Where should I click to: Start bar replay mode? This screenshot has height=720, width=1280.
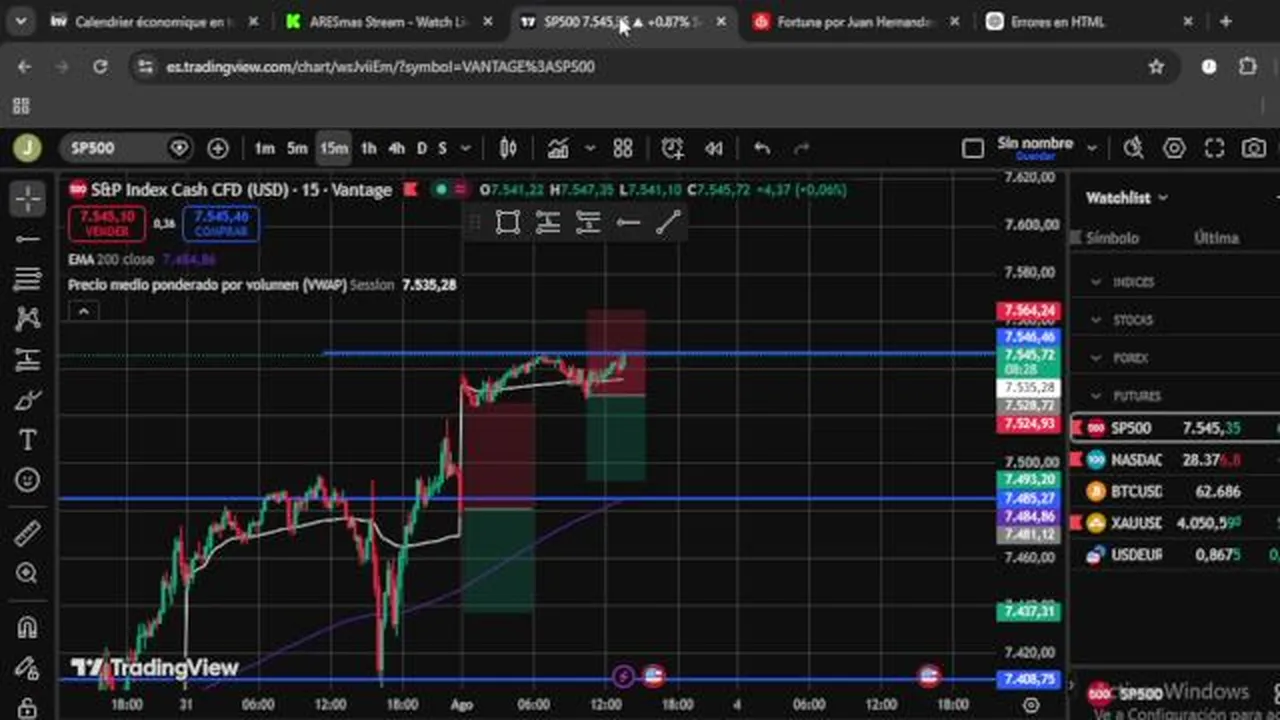click(x=714, y=148)
